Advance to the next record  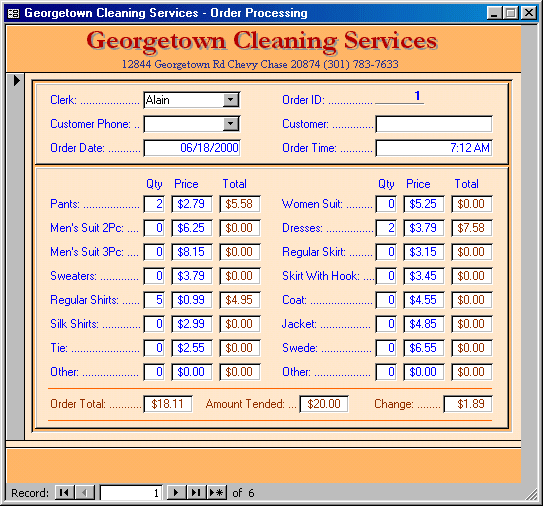(176, 492)
